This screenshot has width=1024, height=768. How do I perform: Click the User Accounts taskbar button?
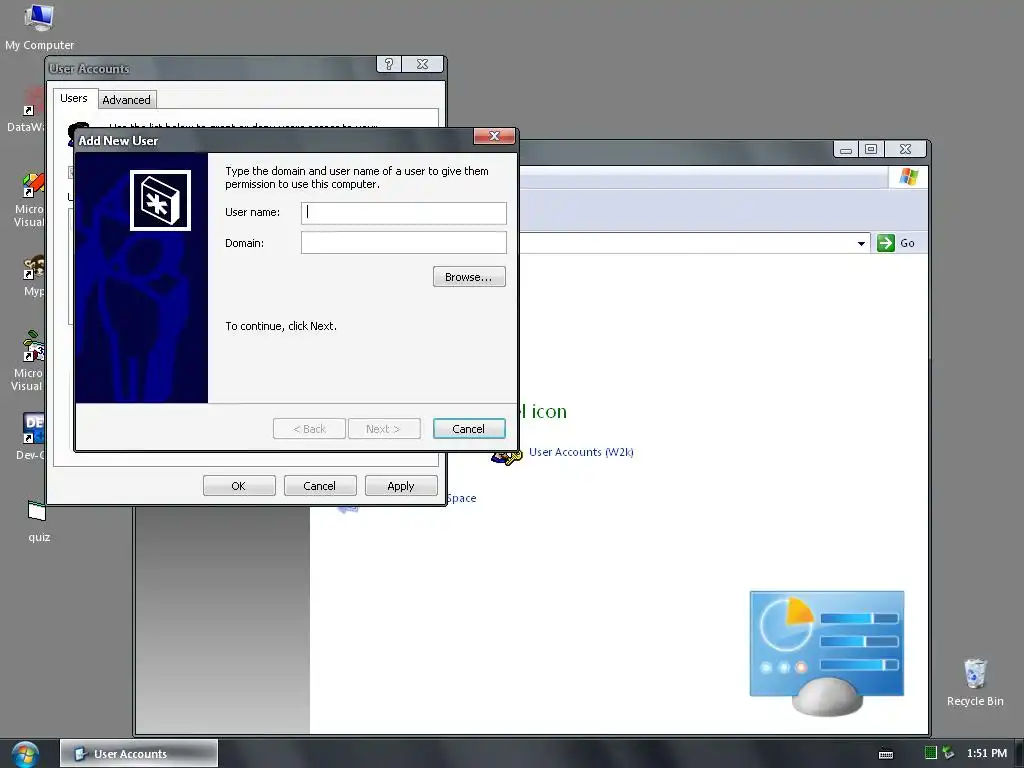[x=139, y=754]
